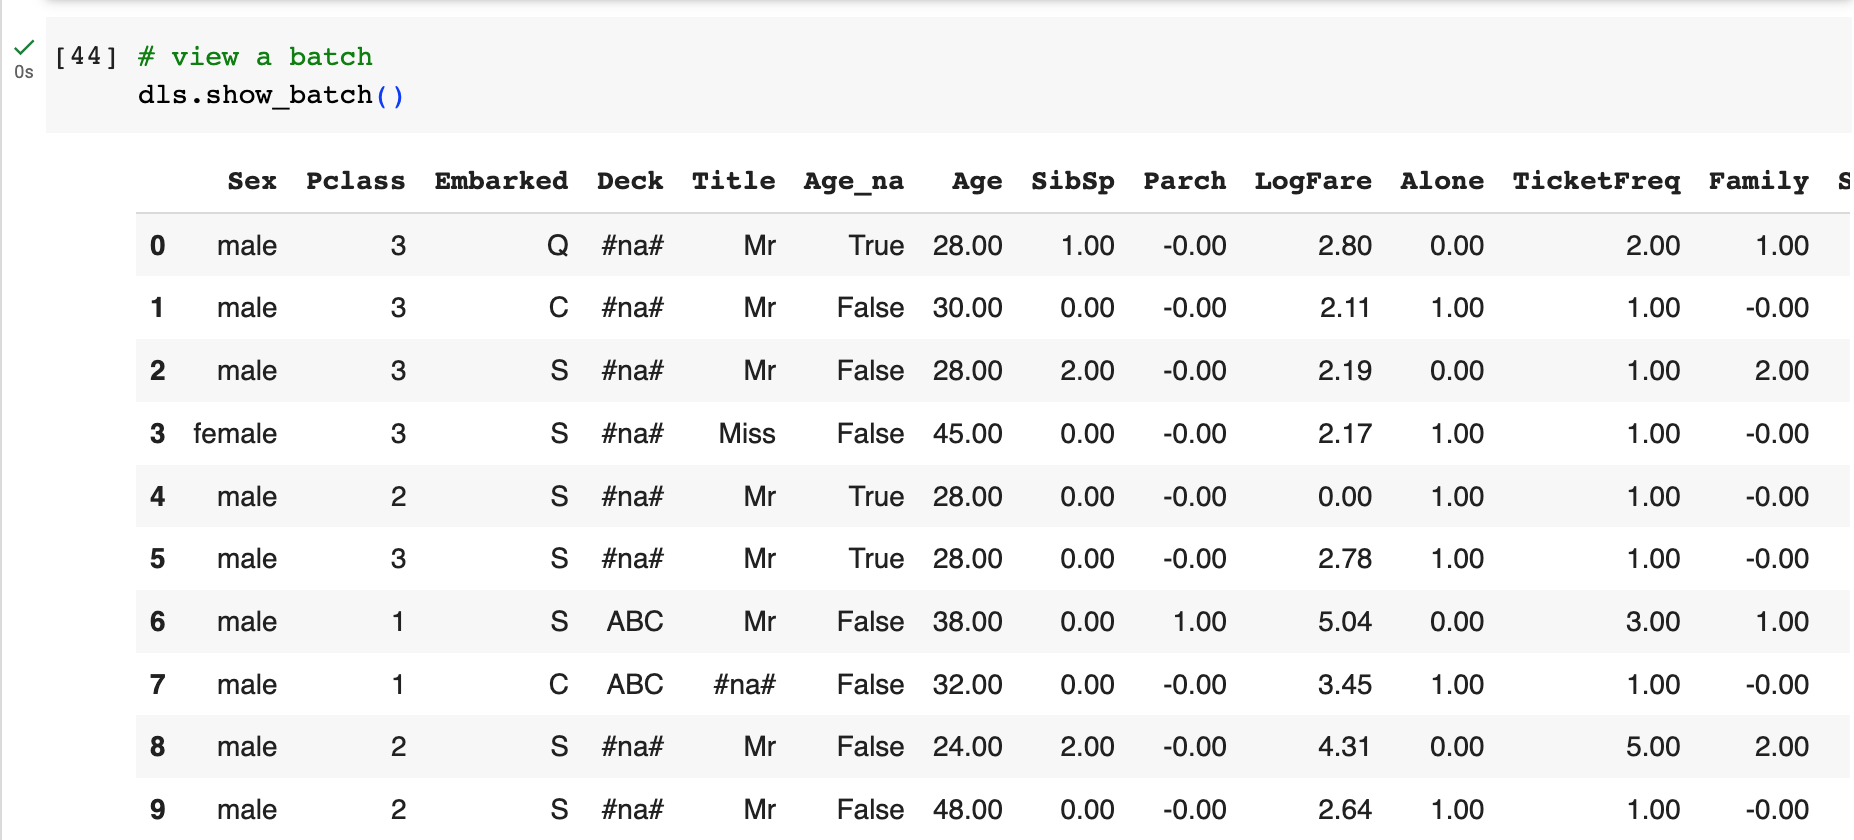Click the Family column header
This screenshot has width=1854, height=840.
(1758, 181)
